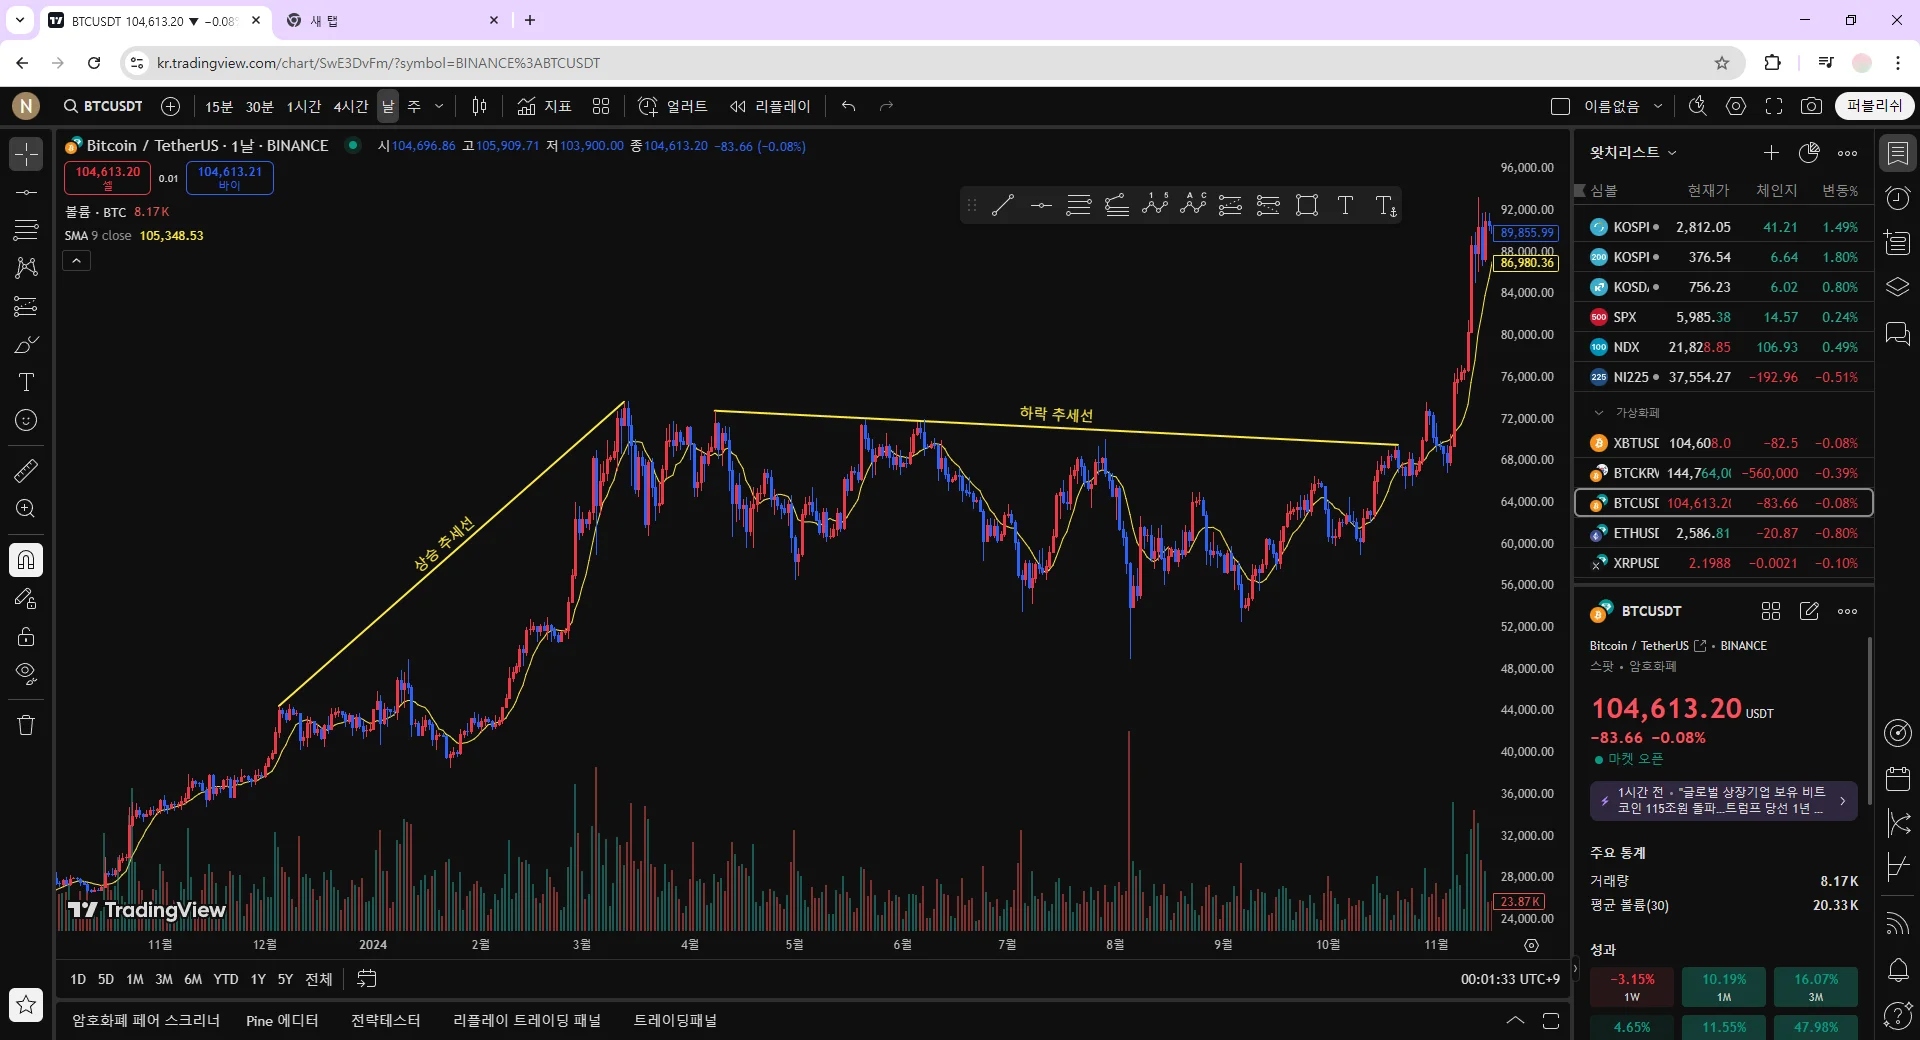Select the text tool in left toolbar
The image size is (1920, 1040).
(x=26, y=382)
